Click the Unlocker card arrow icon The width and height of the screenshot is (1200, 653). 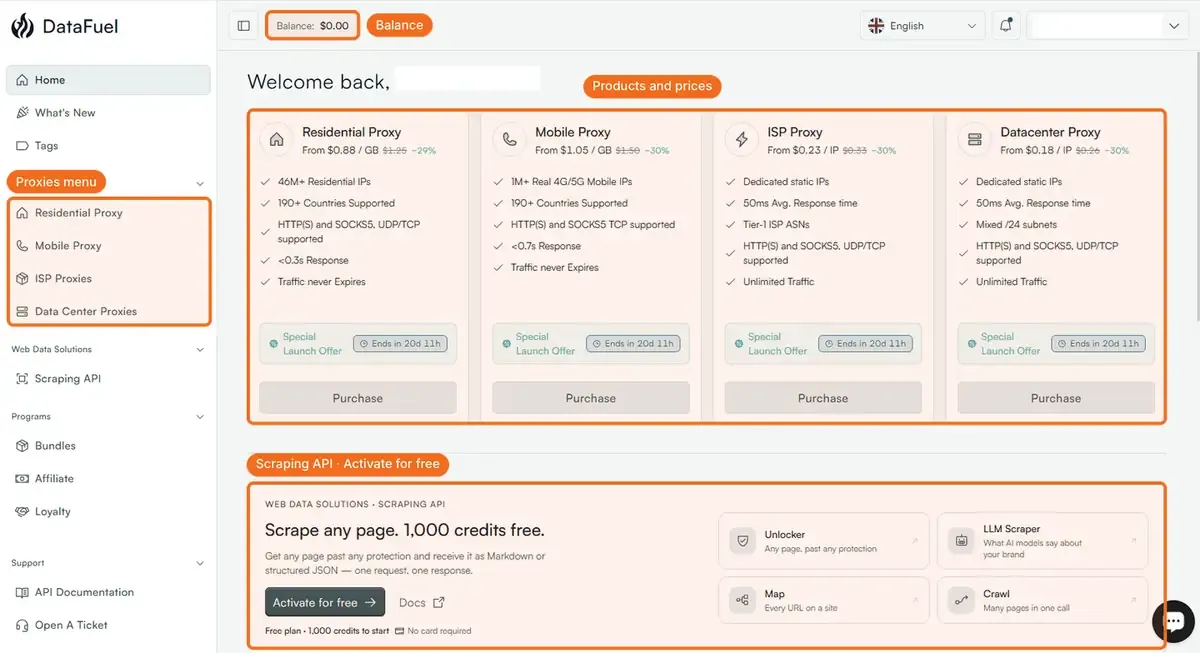[x=914, y=541]
